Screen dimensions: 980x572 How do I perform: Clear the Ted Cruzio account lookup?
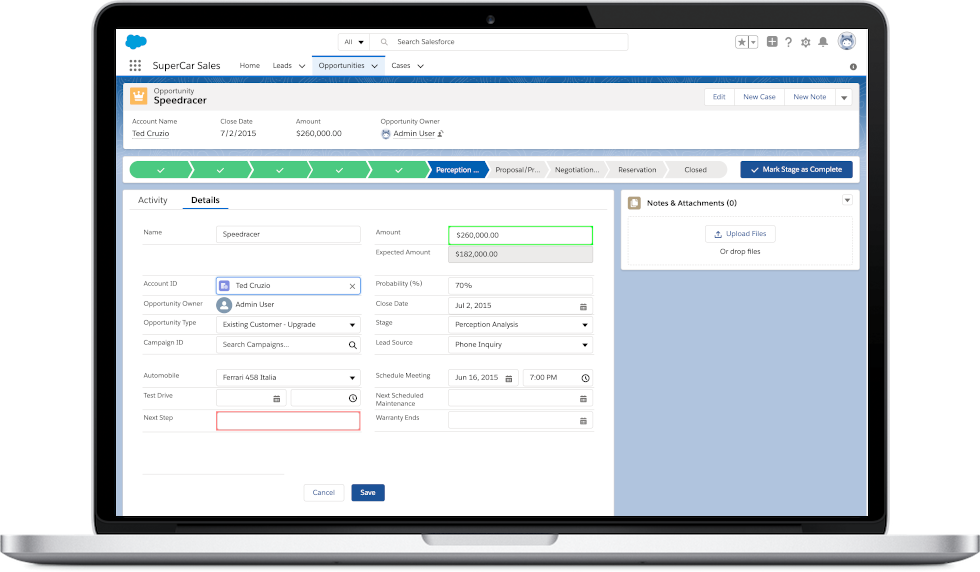352,286
